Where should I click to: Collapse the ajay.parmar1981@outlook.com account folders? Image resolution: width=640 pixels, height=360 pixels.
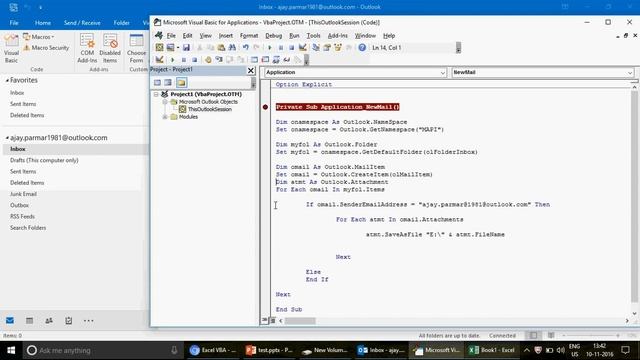click(x=7, y=138)
